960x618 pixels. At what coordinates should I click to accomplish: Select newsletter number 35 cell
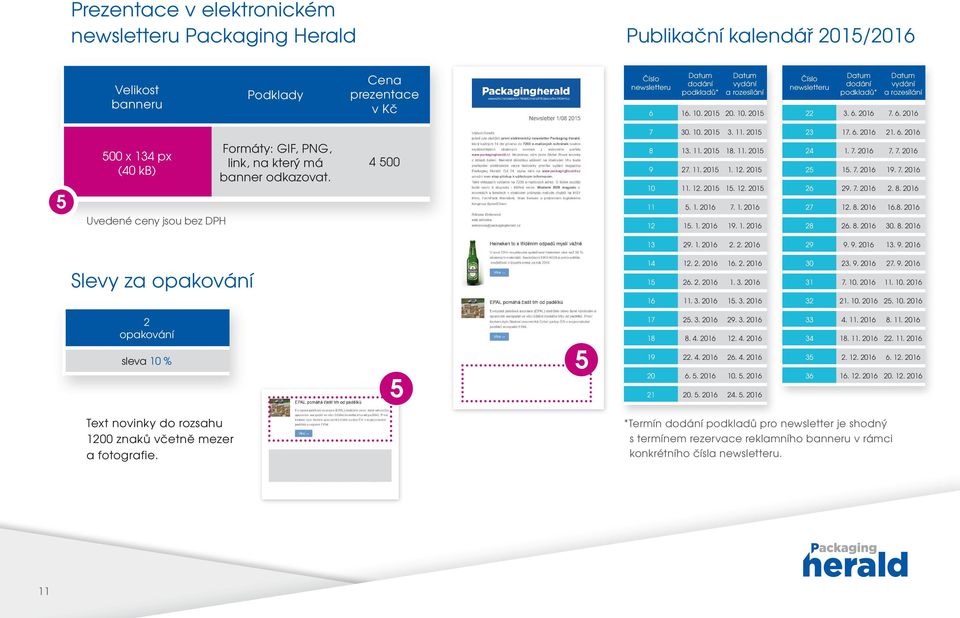tap(809, 357)
